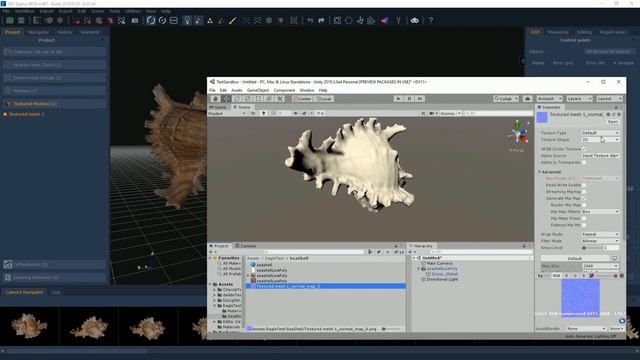Open the Filter Mode dropdown
This screenshot has height=360, width=640.
tap(600, 241)
